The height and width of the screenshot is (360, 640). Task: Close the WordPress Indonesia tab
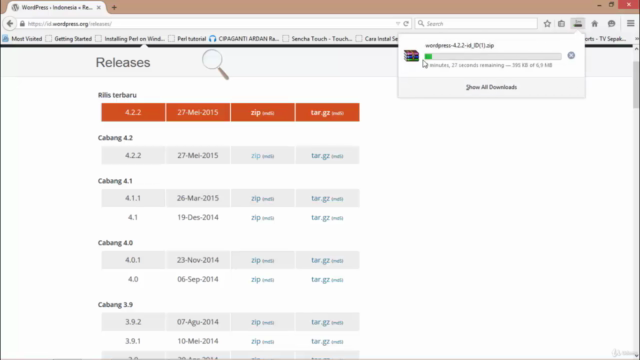[x=98, y=7]
